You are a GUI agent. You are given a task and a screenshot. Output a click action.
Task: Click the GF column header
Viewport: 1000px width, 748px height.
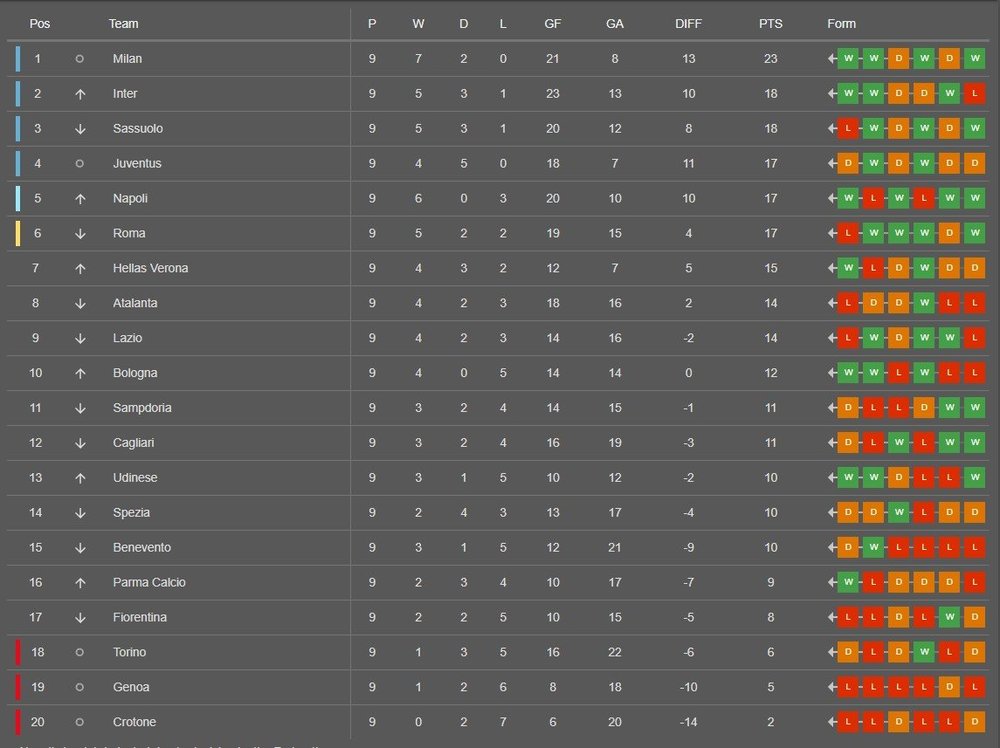[552, 24]
